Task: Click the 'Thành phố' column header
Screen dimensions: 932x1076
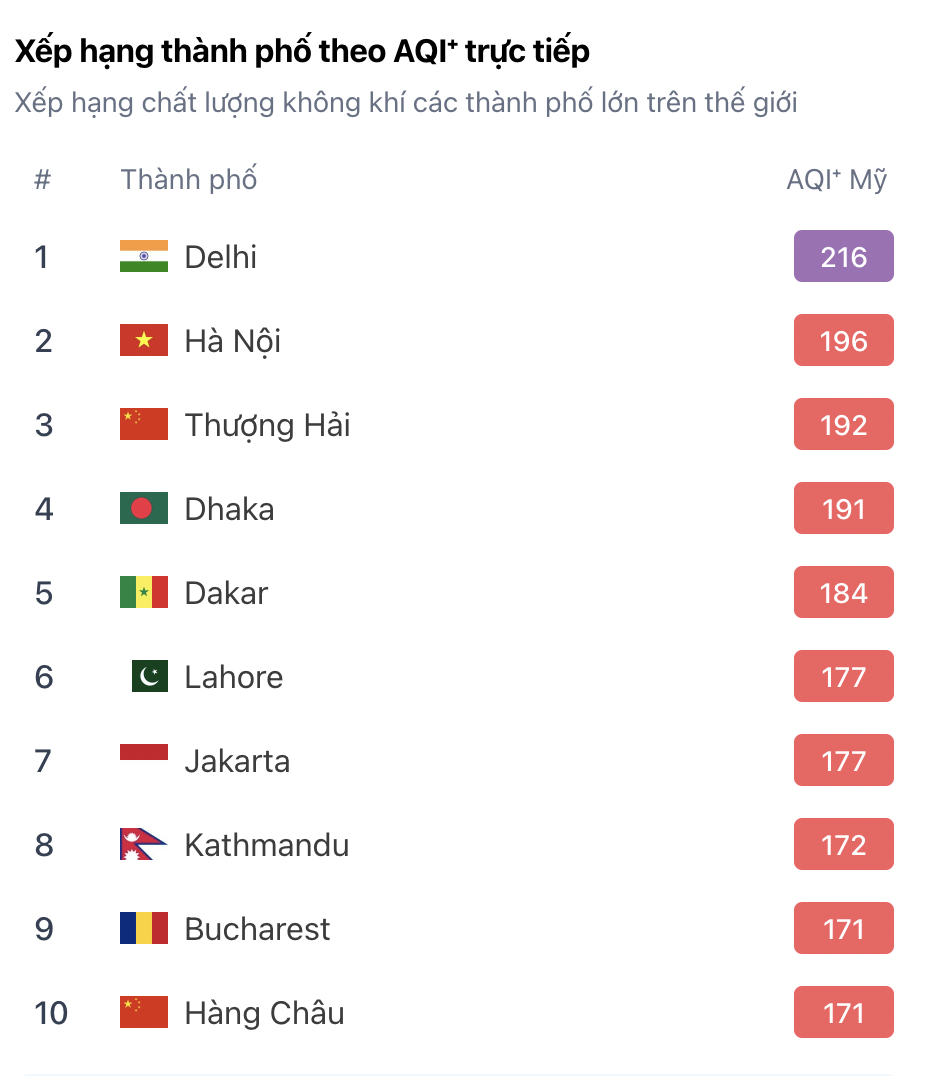Action: point(189,179)
